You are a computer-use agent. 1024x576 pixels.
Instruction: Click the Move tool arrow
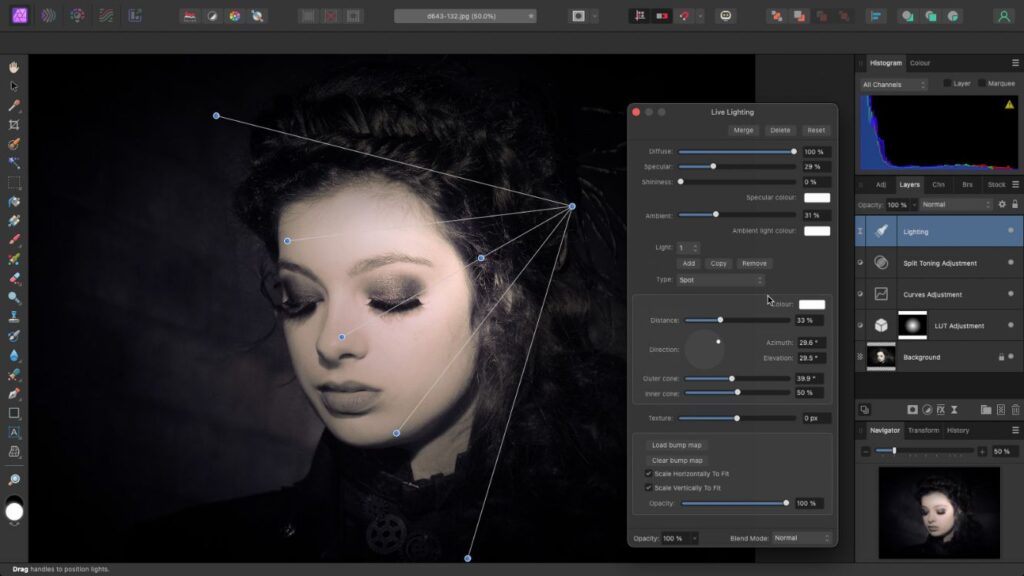tap(14, 86)
